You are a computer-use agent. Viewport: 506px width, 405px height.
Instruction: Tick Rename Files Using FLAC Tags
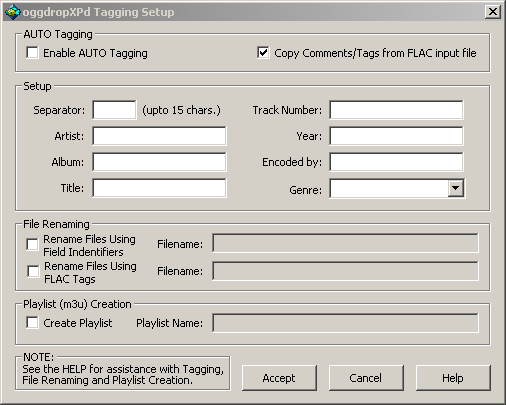(x=33, y=272)
